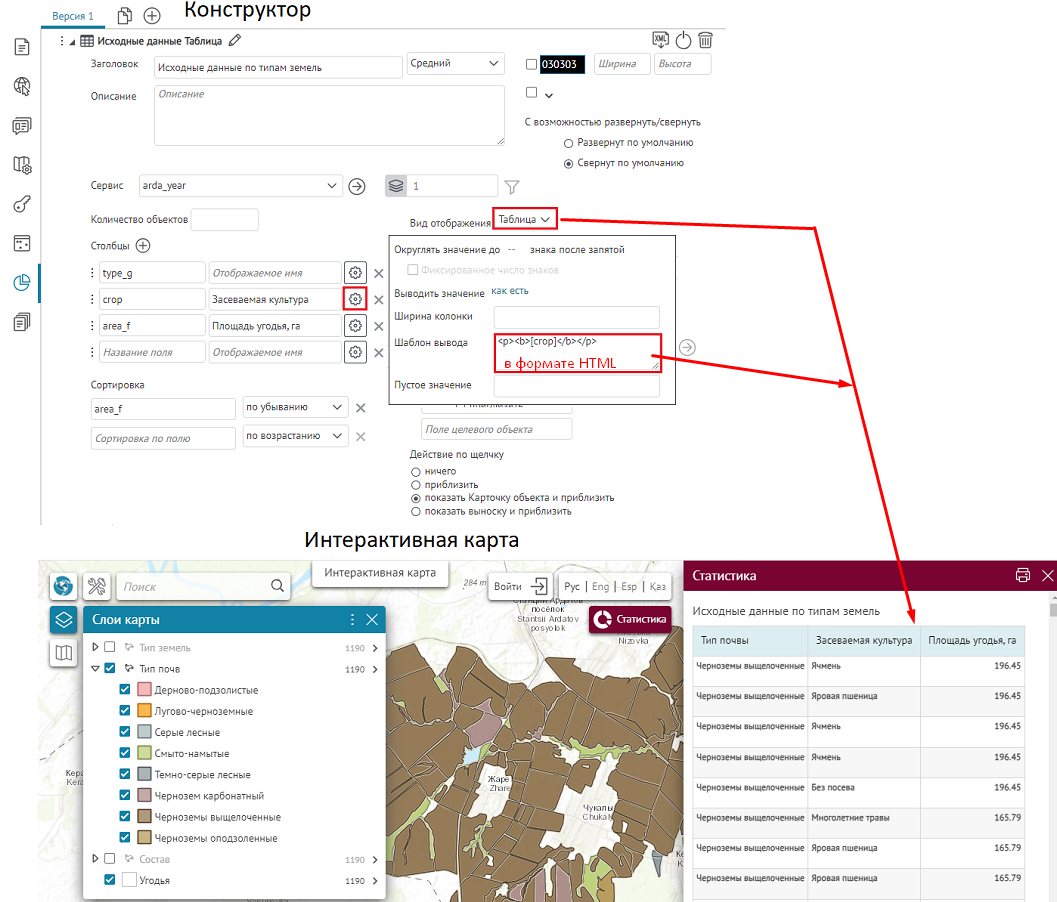This screenshot has height=902, width=1057.
Task: Uncheck the Серые лесные layer checkbox
Action: tap(125, 732)
